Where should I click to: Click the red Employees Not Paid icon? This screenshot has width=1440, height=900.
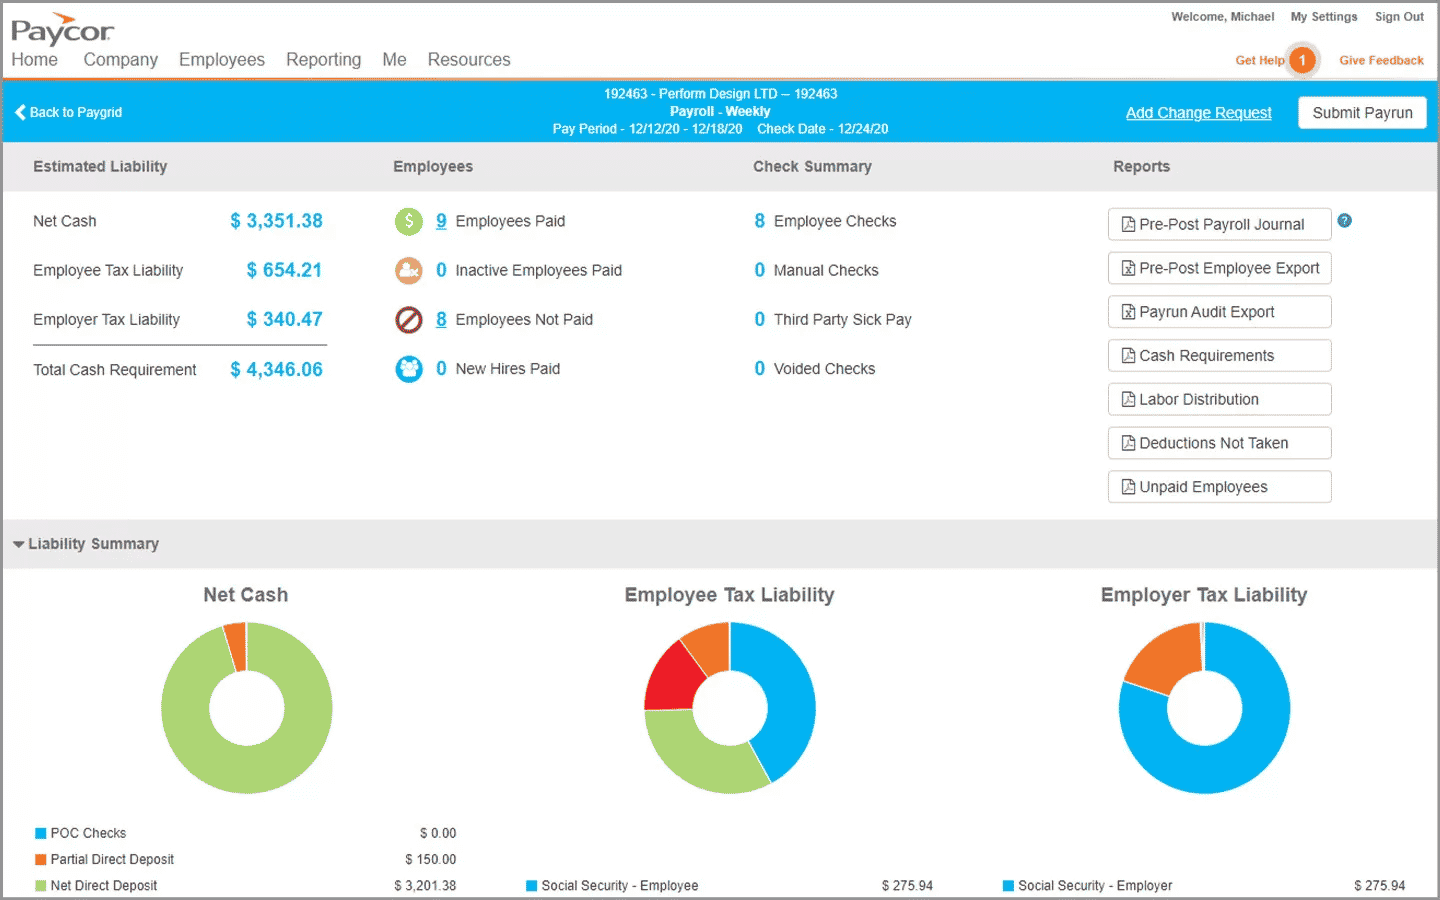click(408, 320)
